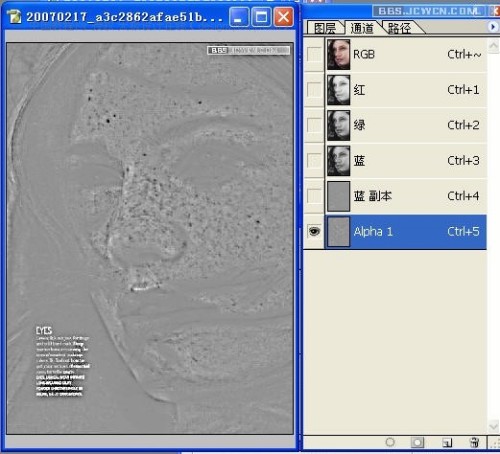Select the 通道 tab

[363, 28]
